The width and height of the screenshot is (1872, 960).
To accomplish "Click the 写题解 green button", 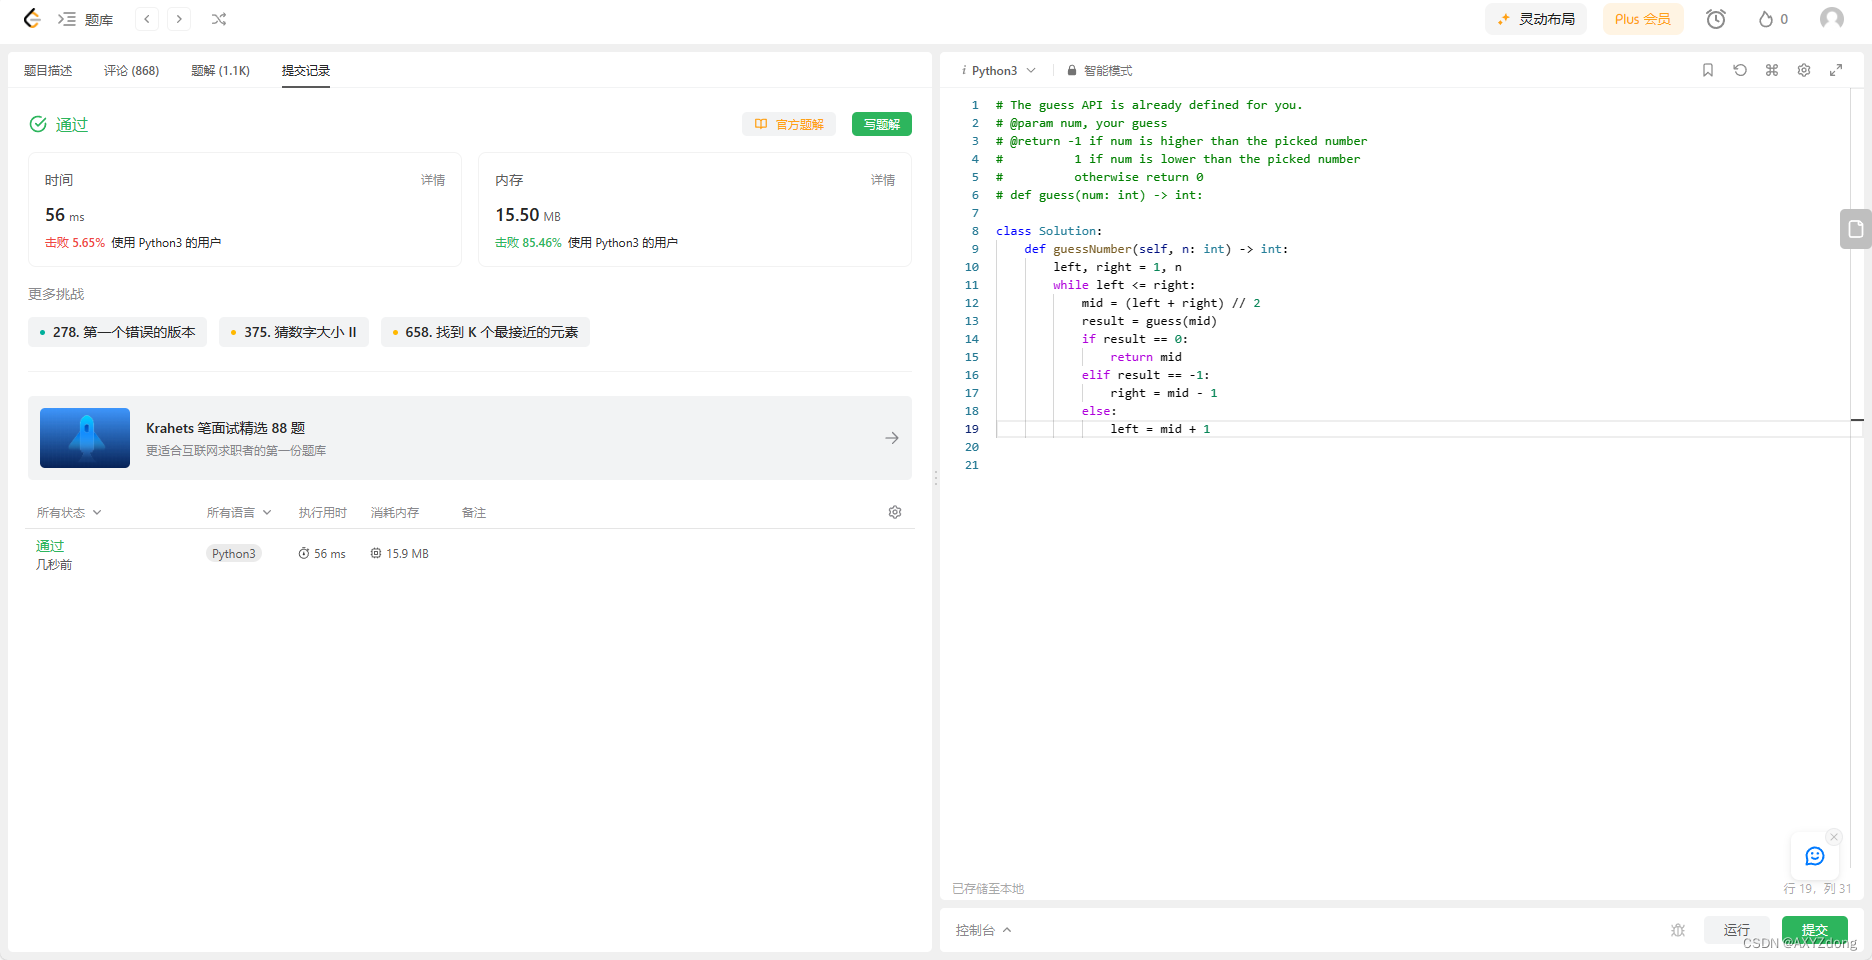I will click(882, 124).
